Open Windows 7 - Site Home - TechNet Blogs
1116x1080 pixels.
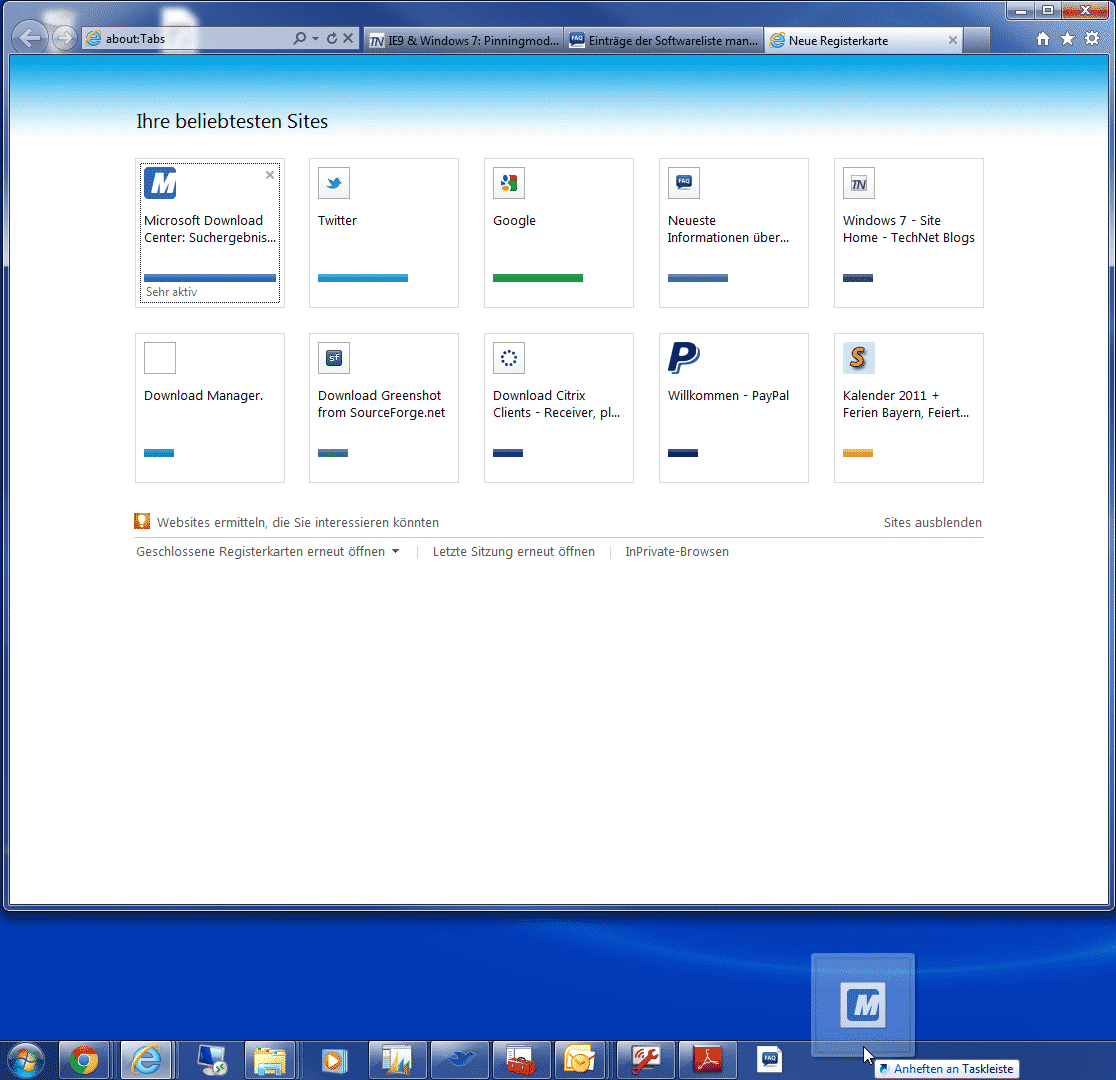[x=909, y=229]
